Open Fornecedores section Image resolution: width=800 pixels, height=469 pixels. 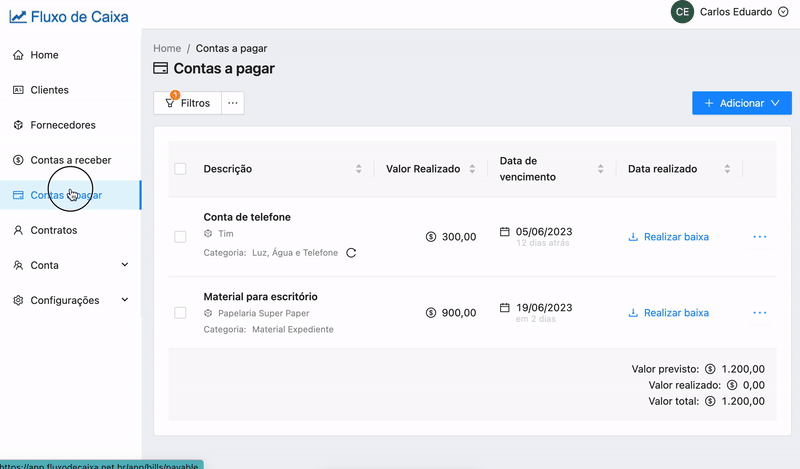pos(70,125)
